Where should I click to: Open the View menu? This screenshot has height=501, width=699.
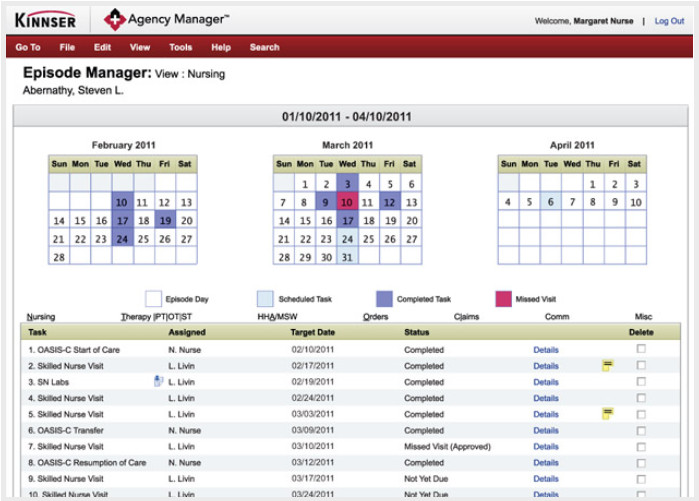click(140, 47)
